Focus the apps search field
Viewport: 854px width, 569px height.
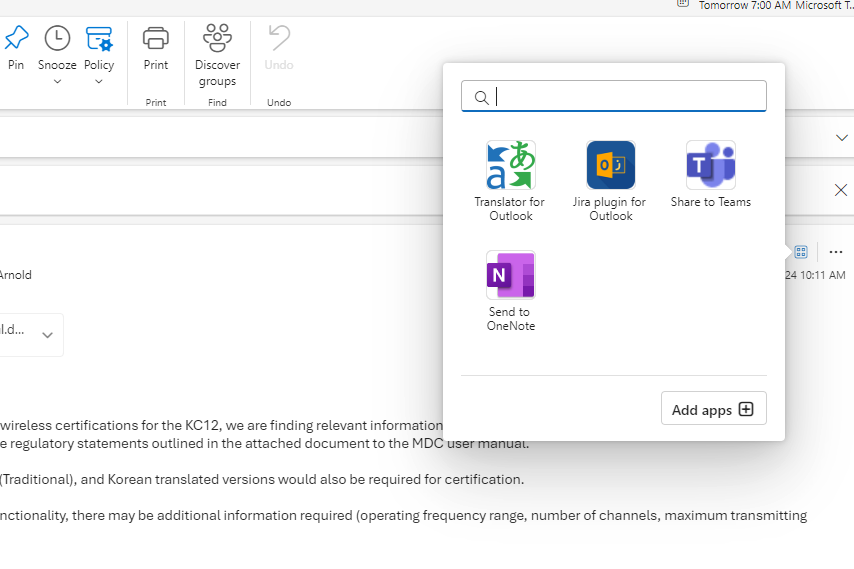click(x=614, y=96)
